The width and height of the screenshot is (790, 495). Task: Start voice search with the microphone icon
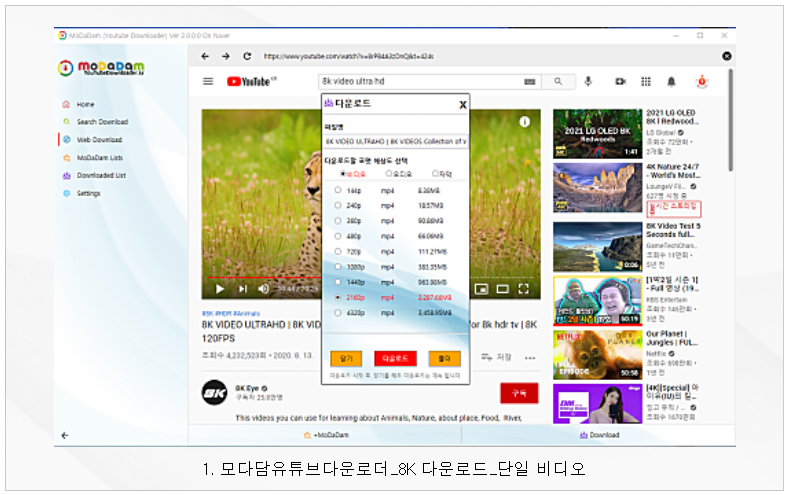[x=588, y=81]
